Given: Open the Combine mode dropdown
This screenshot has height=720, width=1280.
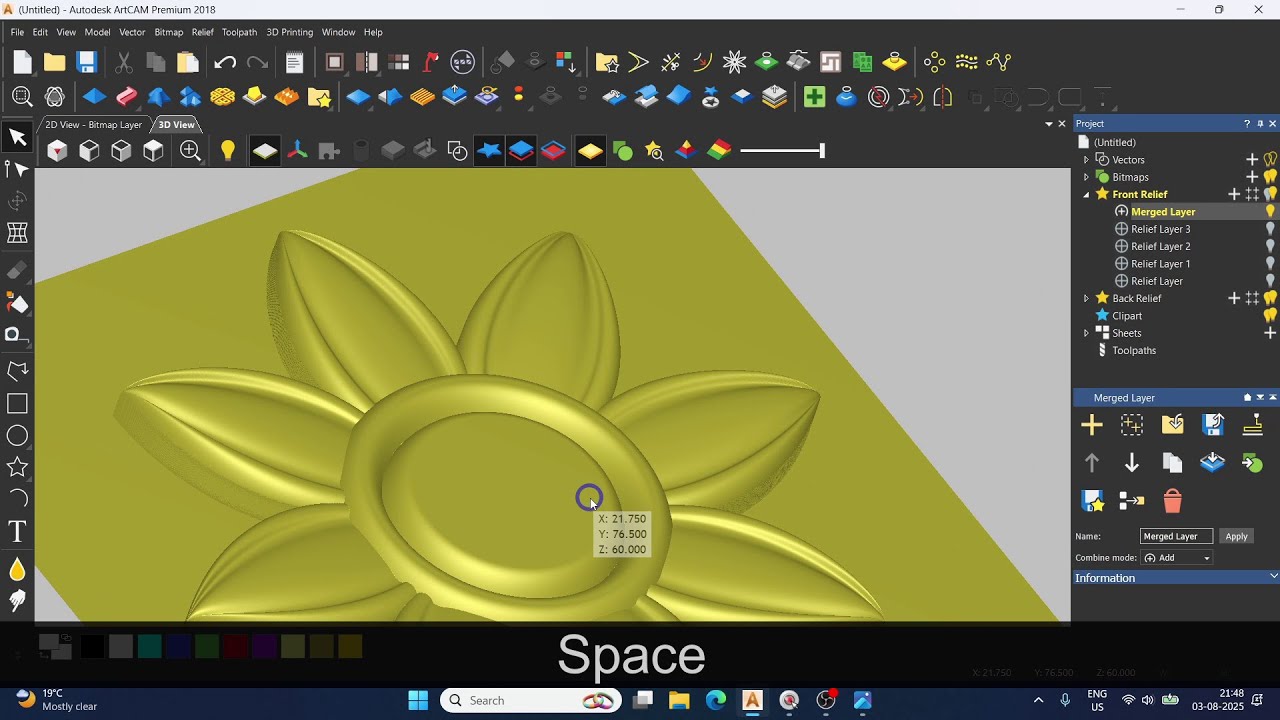Looking at the screenshot, I should coord(1177,558).
